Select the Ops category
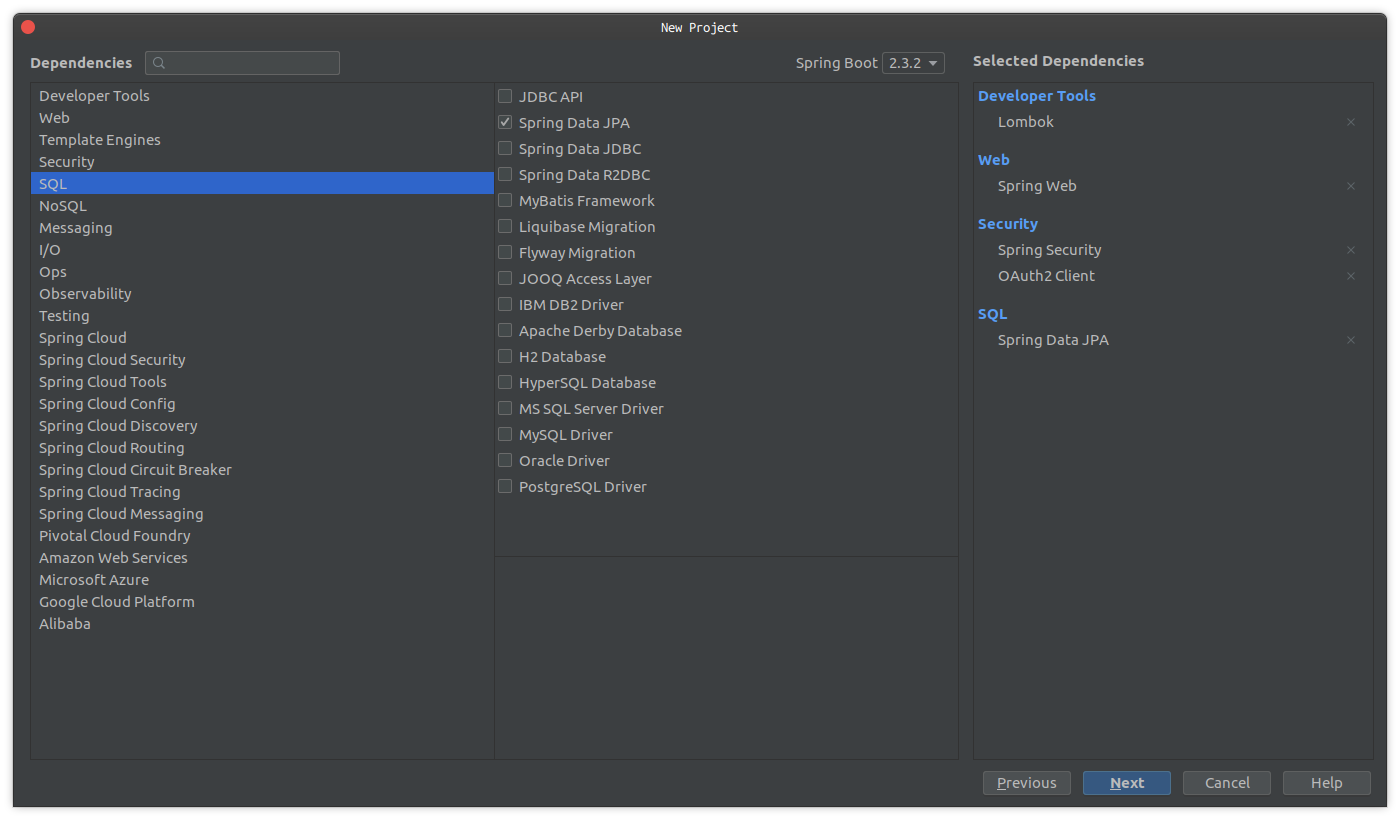The image size is (1400, 820). (x=262, y=272)
